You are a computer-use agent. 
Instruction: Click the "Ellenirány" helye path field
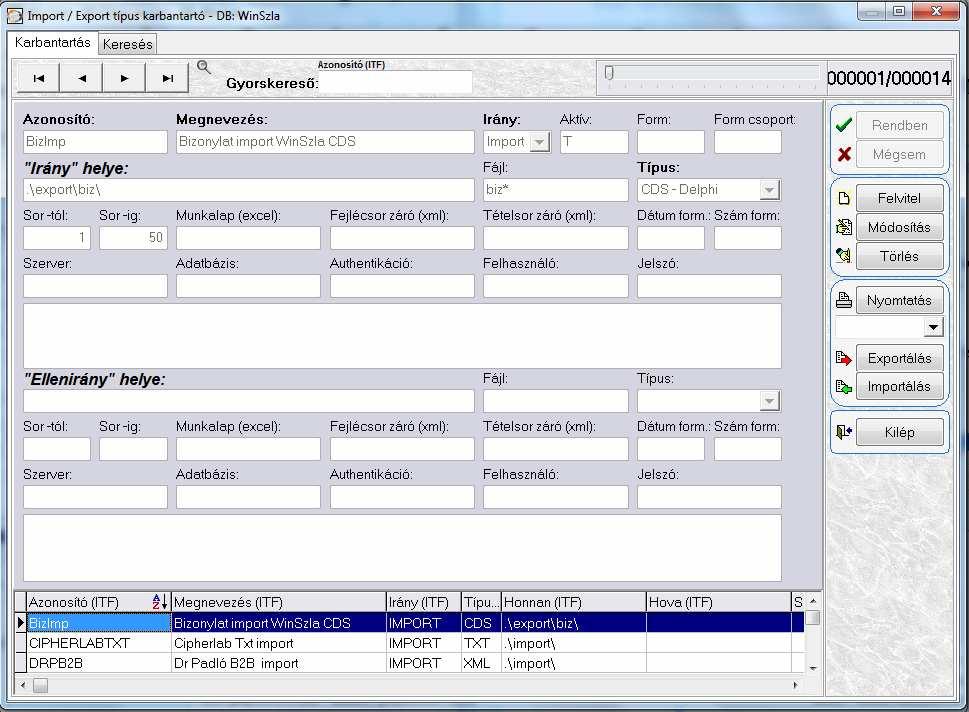pyautogui.click(x=248, y=401)
